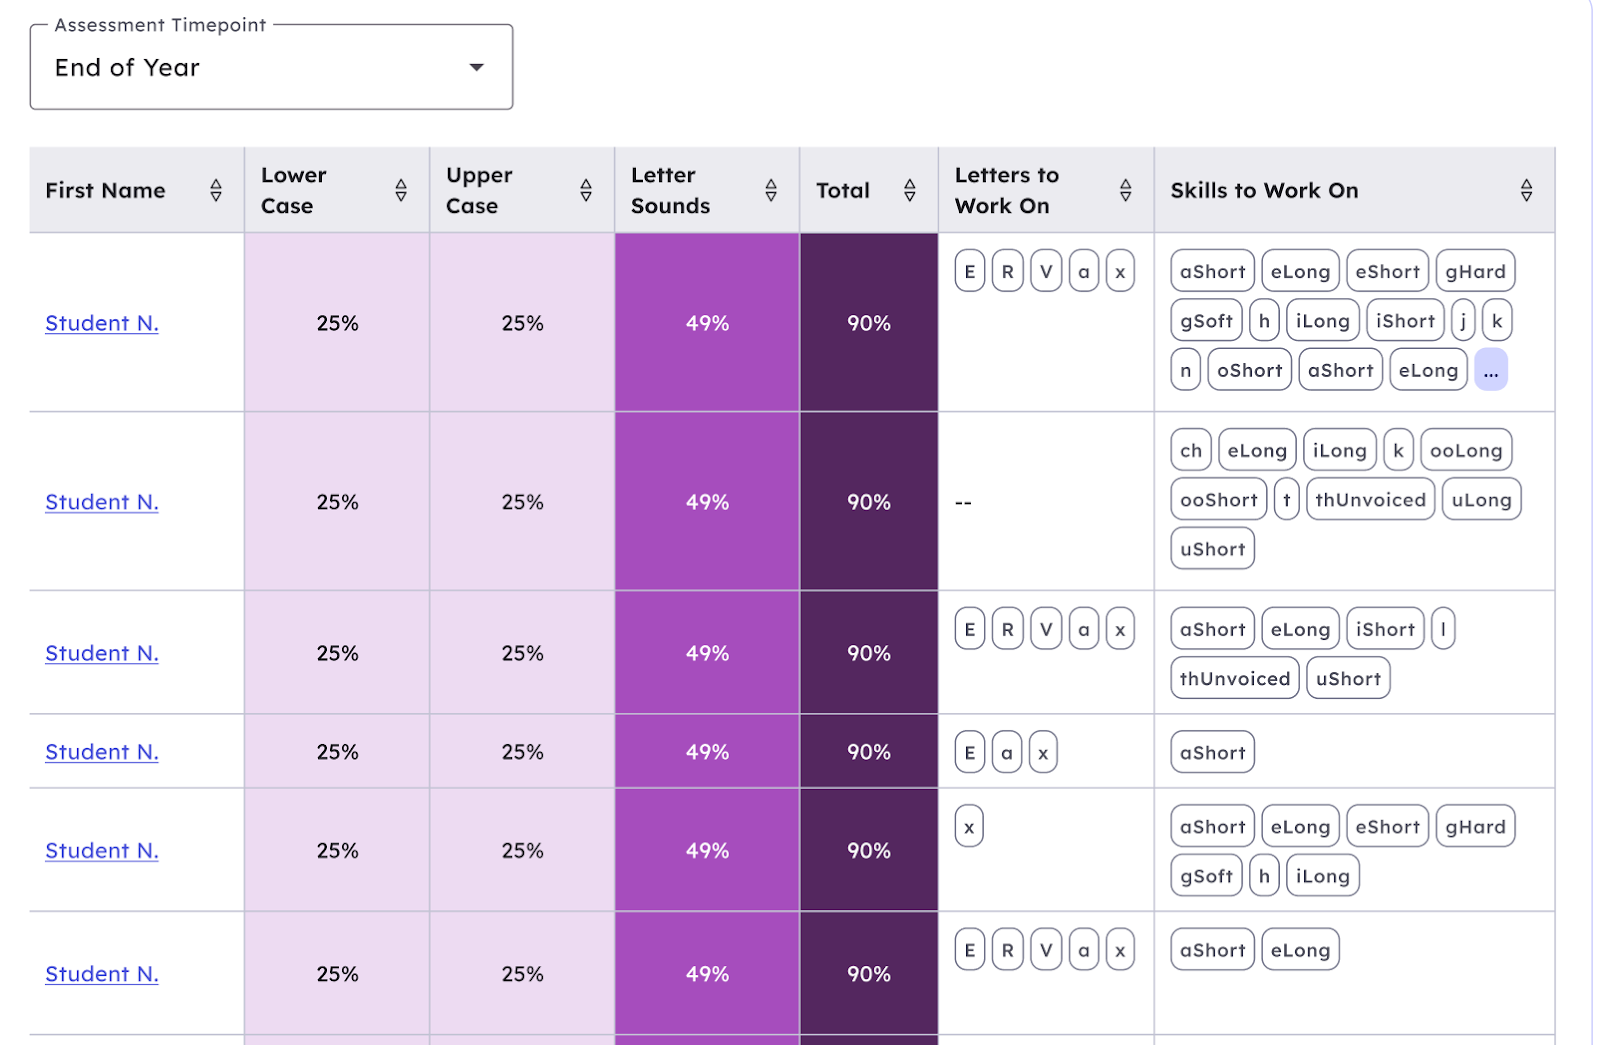Sort by Letters to Work On

click(1125, 190)
